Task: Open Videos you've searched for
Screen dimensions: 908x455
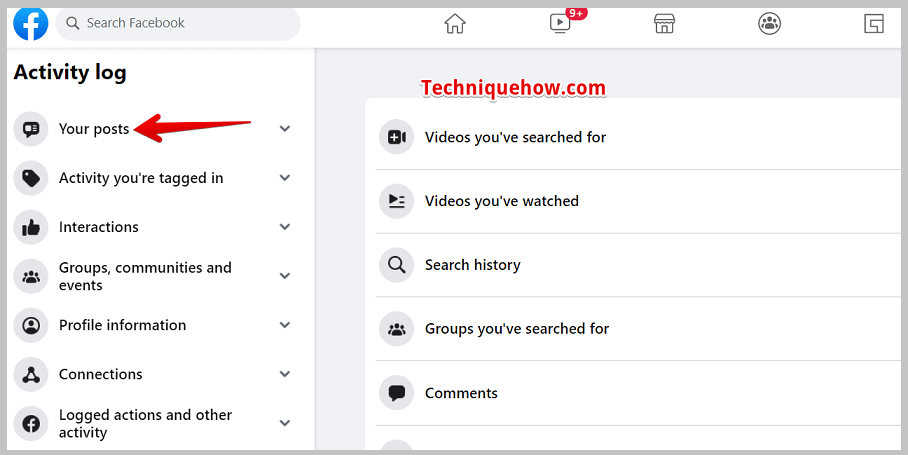Action: point(515,137)
